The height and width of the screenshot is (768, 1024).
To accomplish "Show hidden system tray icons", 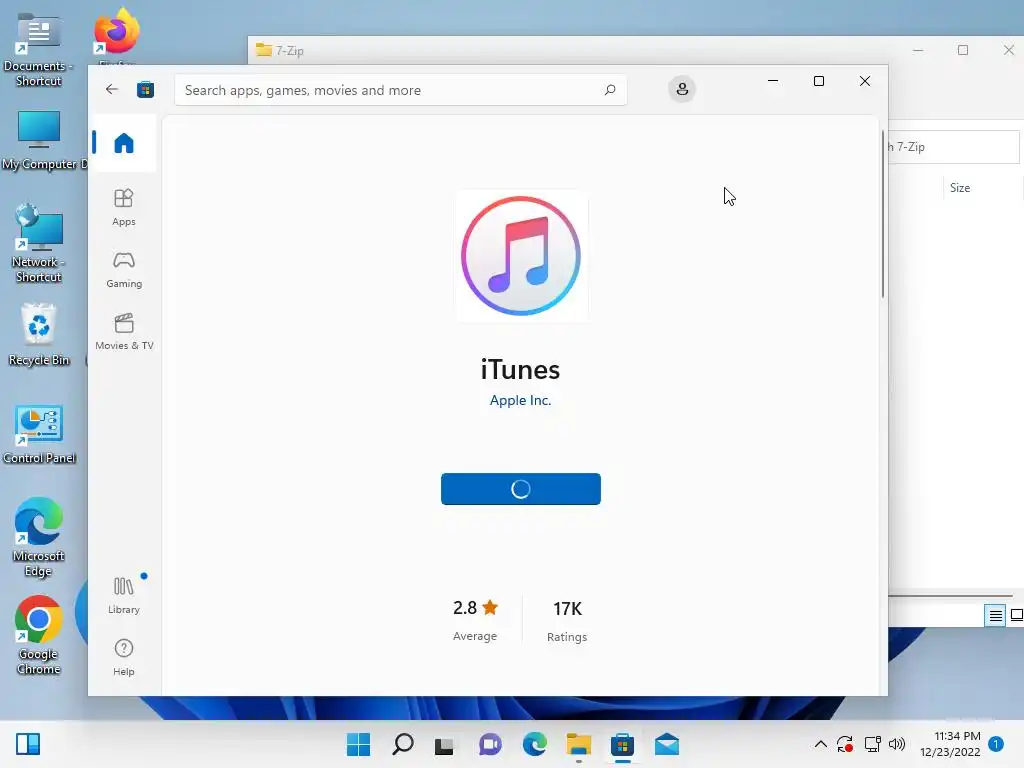I will tap(821, 744).
